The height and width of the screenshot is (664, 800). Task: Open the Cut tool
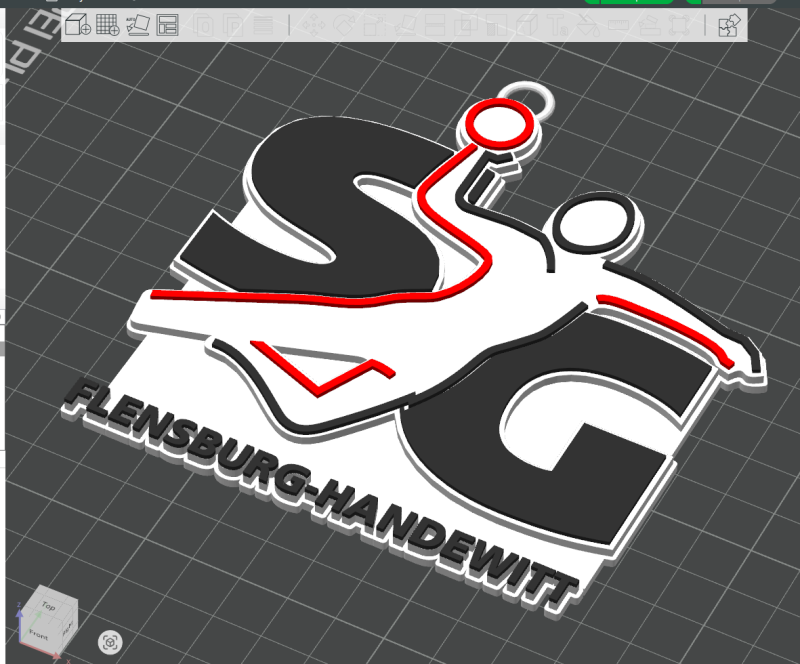pyautogui.click(x=435, y=25)
